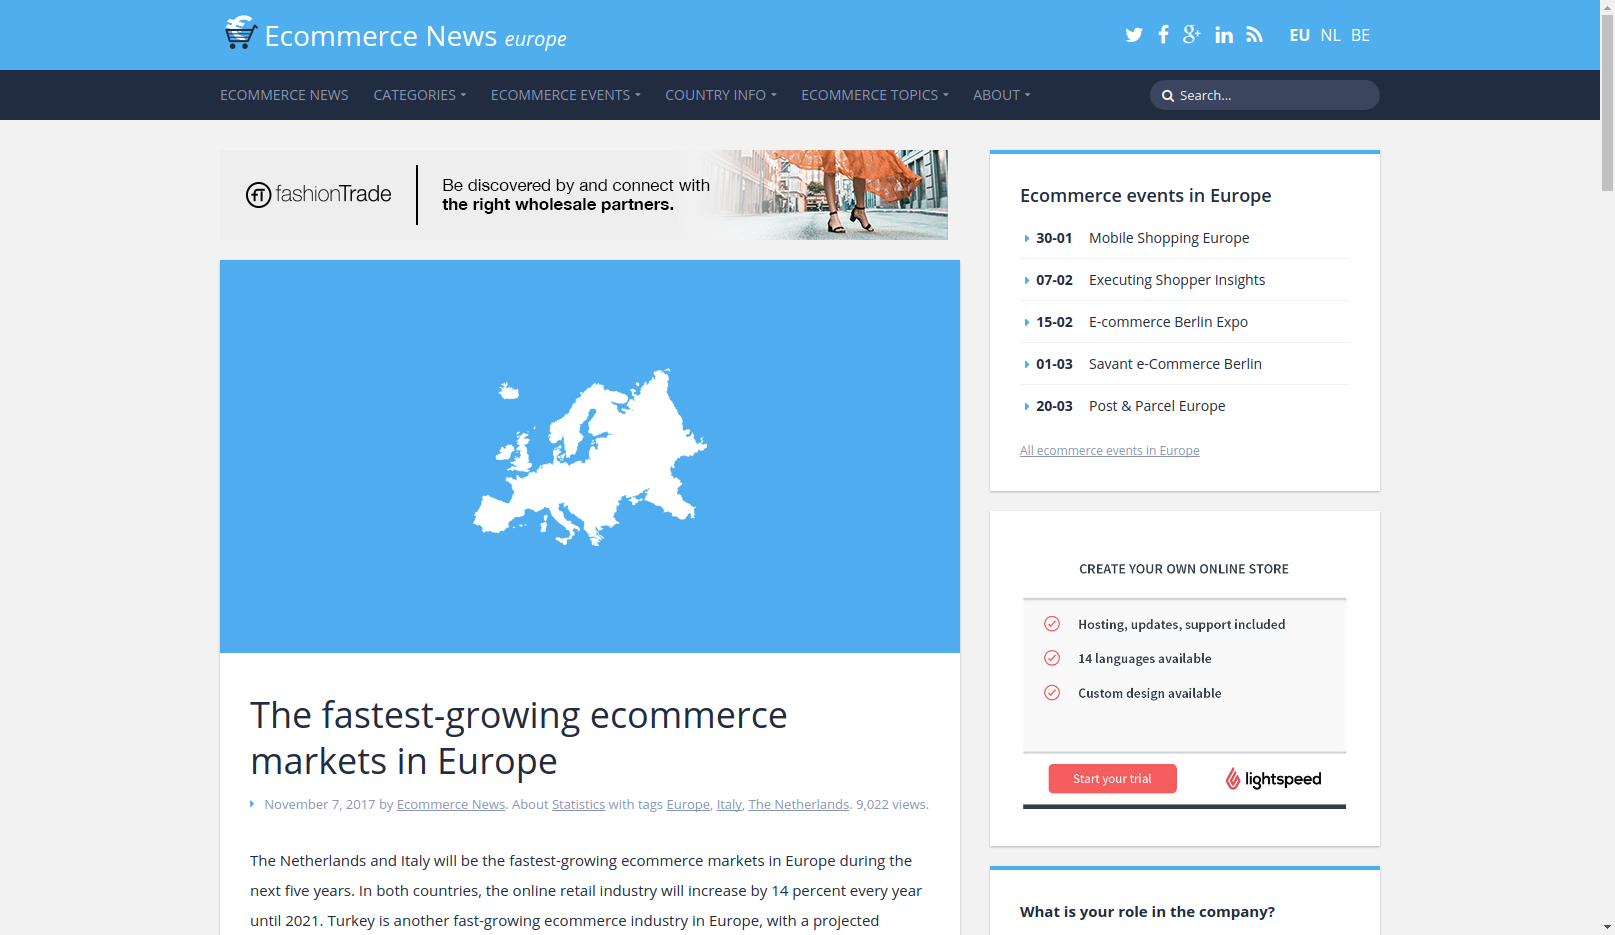Open The Netherlands tag link
Screen dimensions: 1615x935
click(798, 804)
